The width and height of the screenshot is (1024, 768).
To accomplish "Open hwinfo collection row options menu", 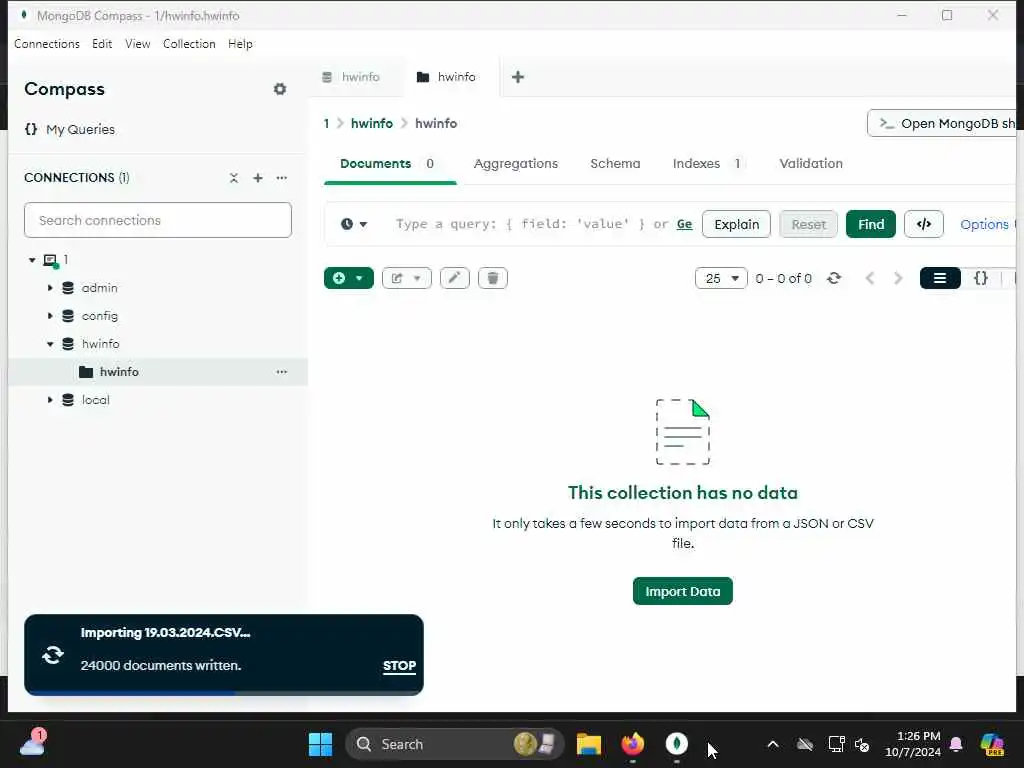I will point(281,372).
